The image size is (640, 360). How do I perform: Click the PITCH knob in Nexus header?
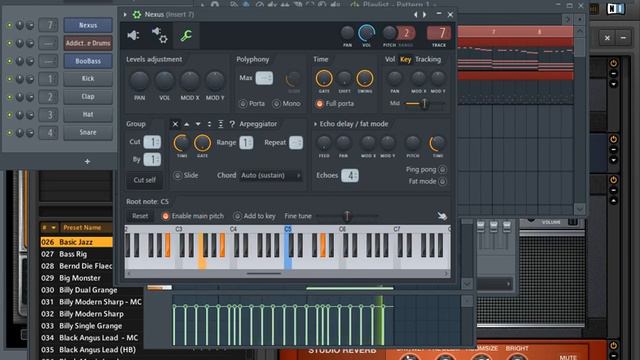click(389, 33)
